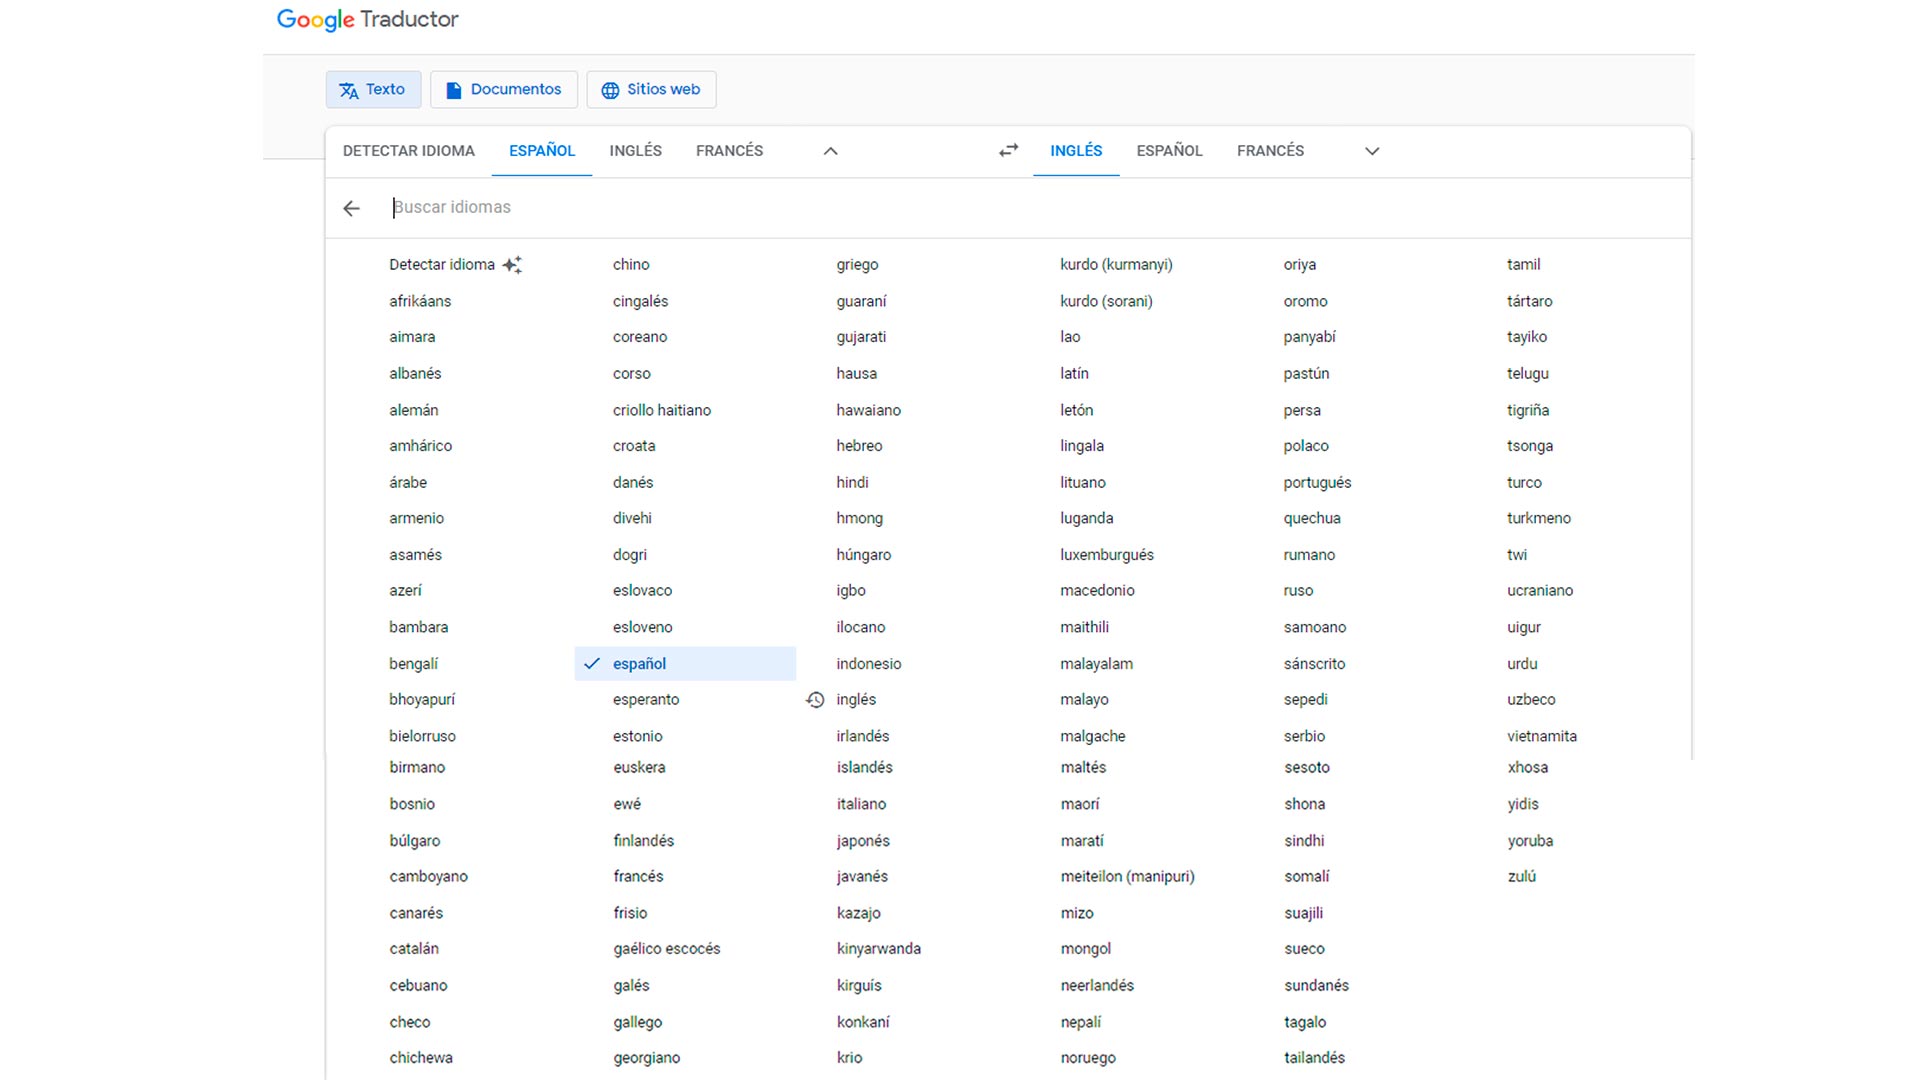Select árabe in the language list

pos(408,482)
